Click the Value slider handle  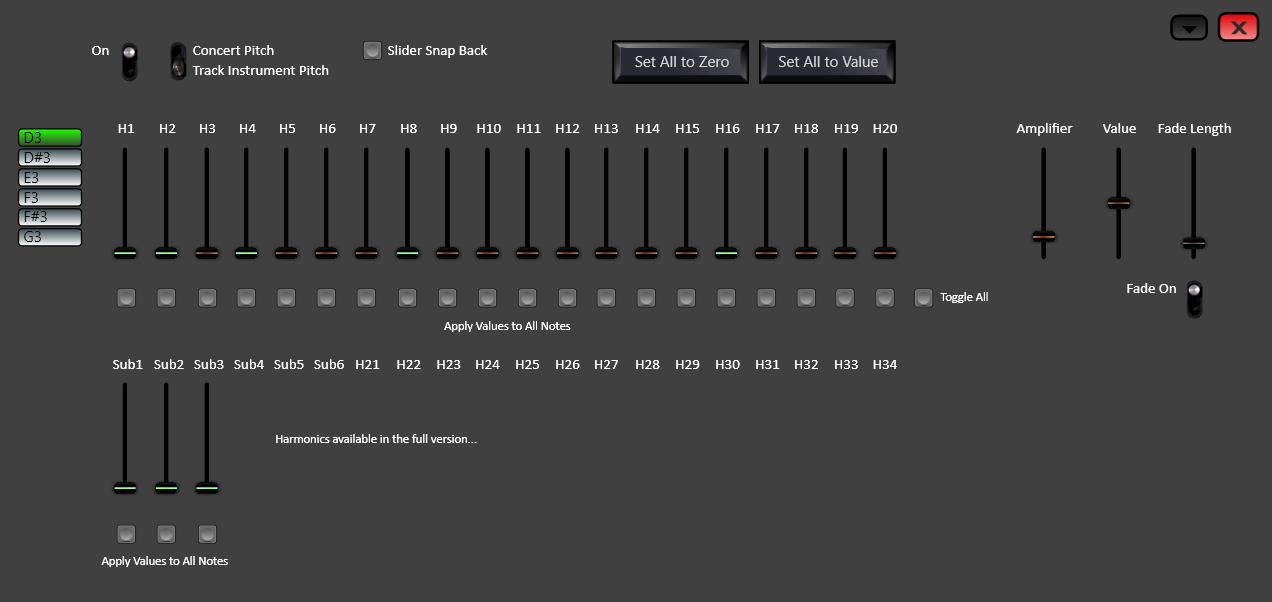coord(1118,203)
